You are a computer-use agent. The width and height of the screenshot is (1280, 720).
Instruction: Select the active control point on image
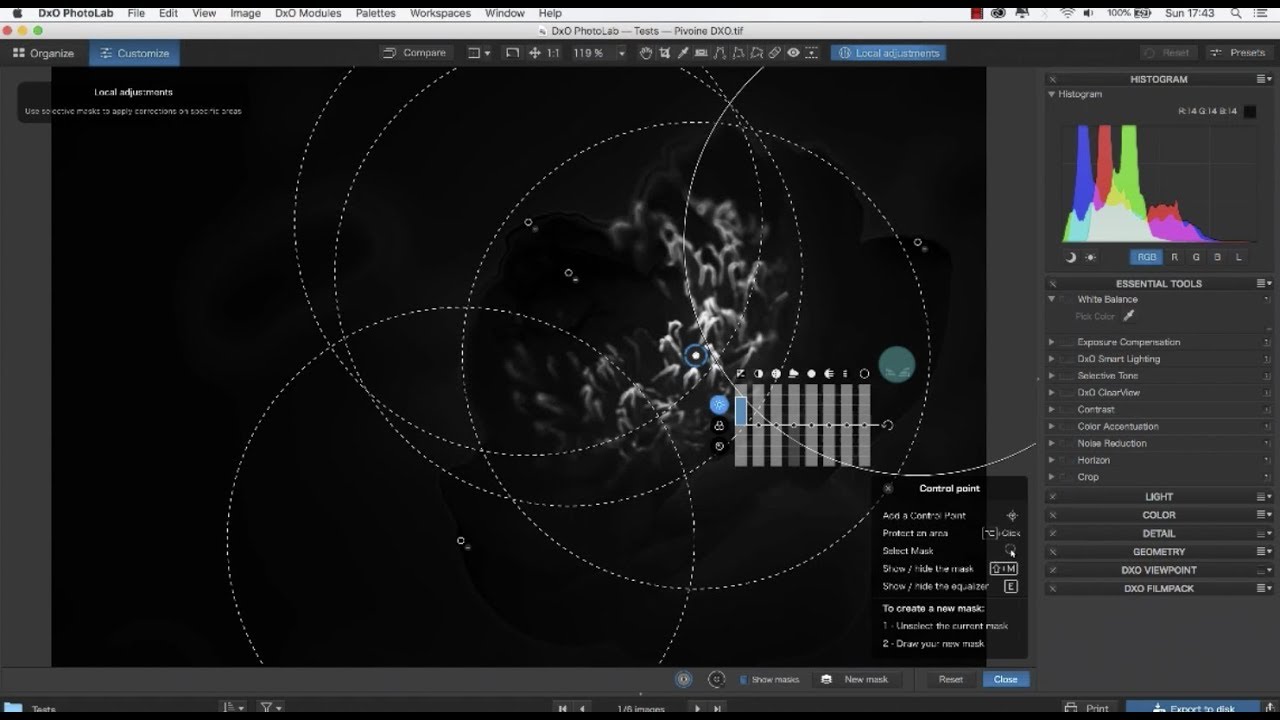(696, 355)
